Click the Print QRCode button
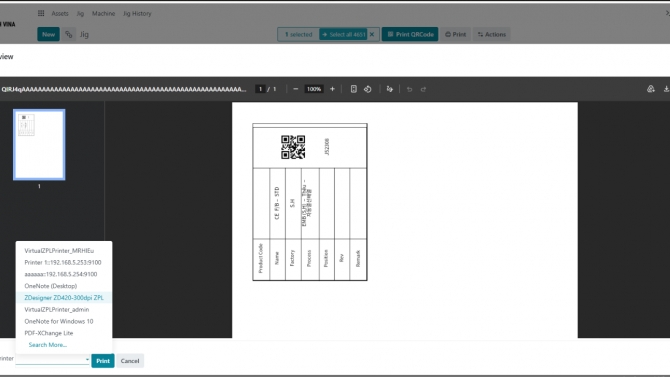This screenshot has height=377, width=670. point(410,34)
